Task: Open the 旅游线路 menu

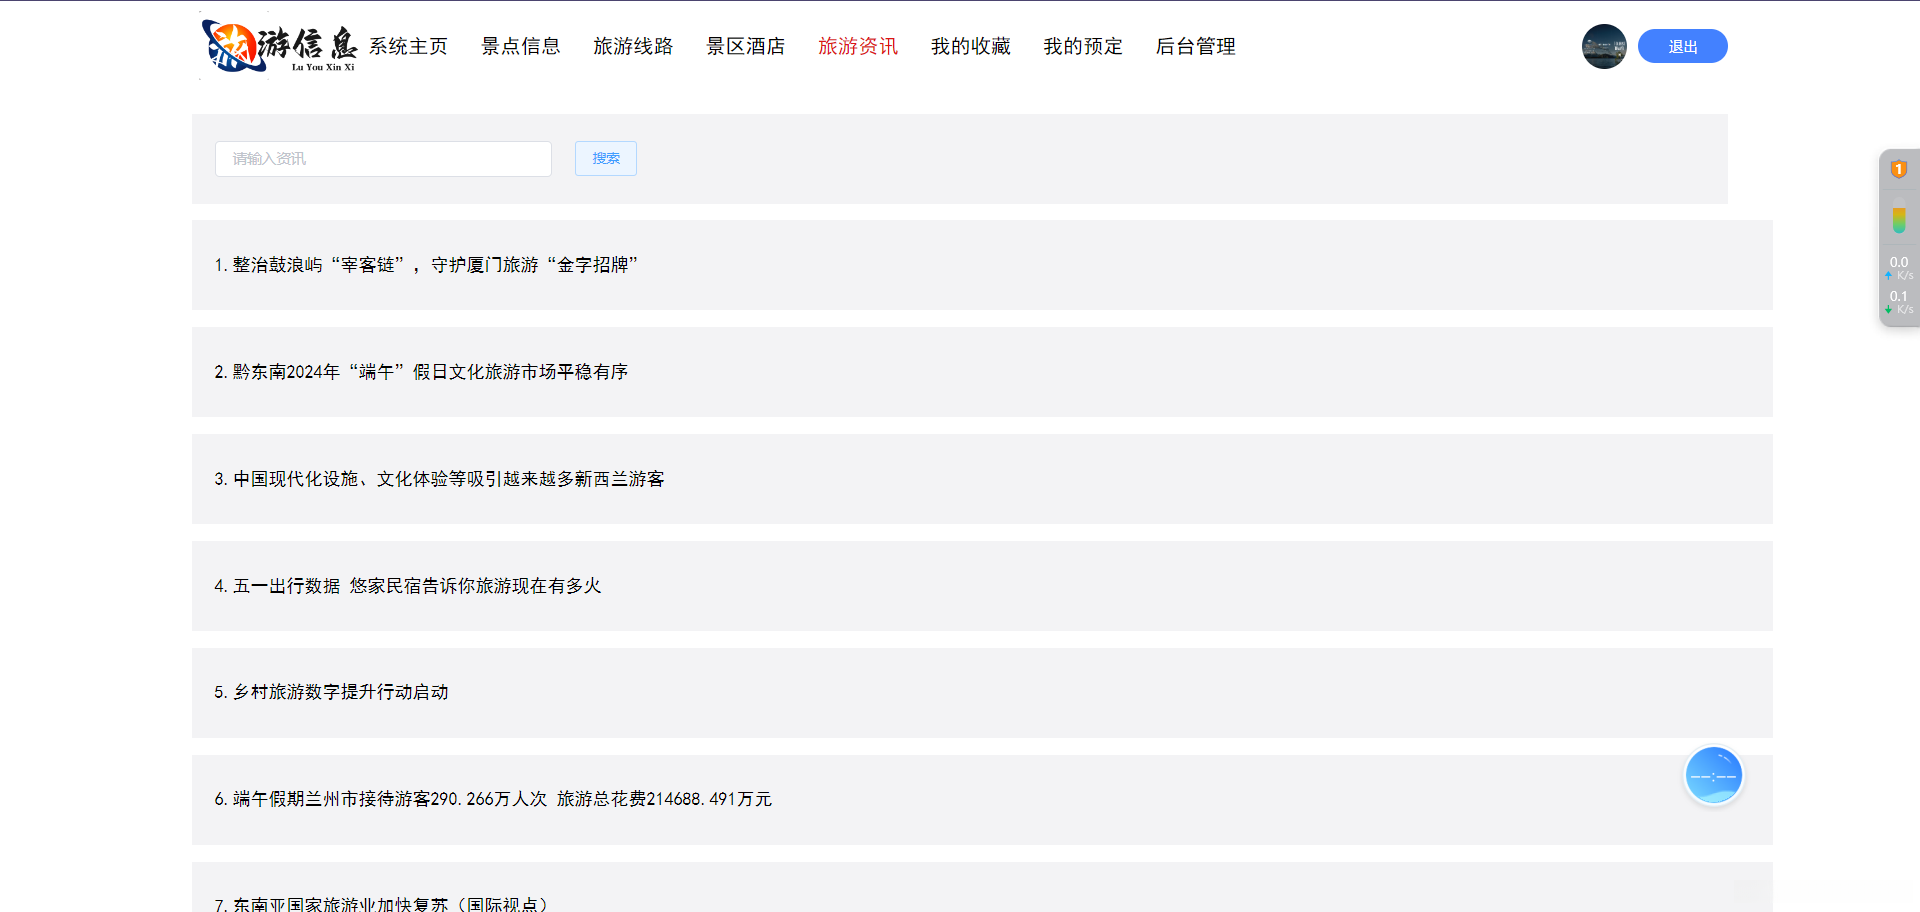Action: pos(633,46)
